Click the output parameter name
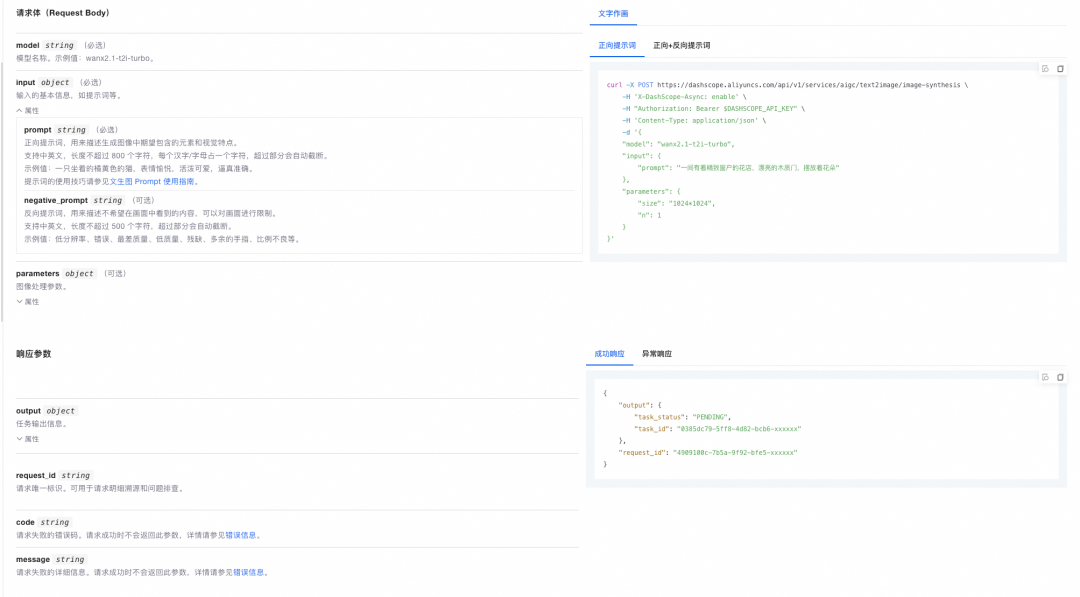Screen dimensions: 1080x597 pos(29,411)
